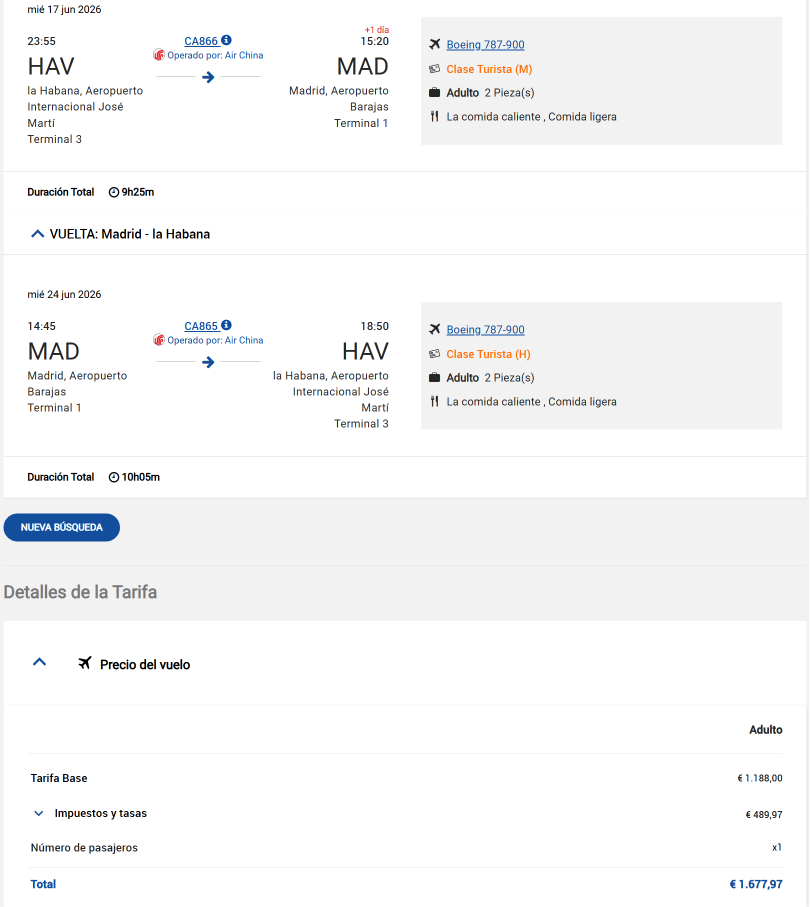Image resolution: width=810 pixels, height=907 pixels.
Task: Click cutlery icon in return flight meal row
Action: [x=435, y=401]
